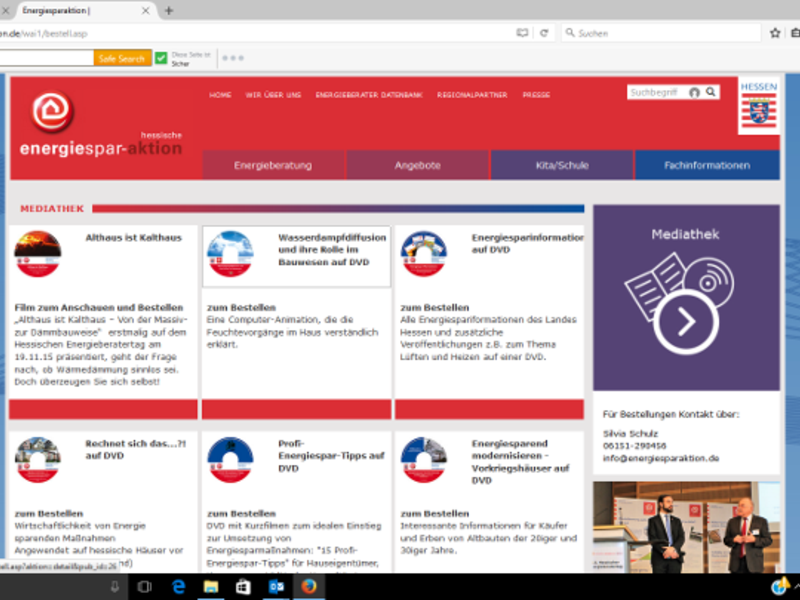Viewport: 800px width, 600px height.
Task: Bookmark this page with the star icon
Action: (x=775, y=33)
